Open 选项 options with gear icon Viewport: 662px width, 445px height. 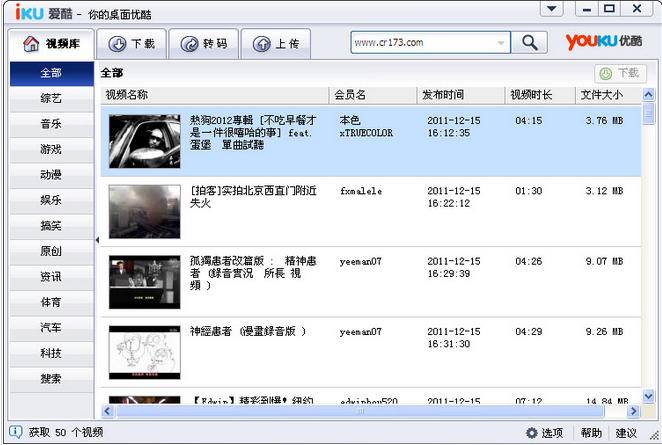[544, 433]
